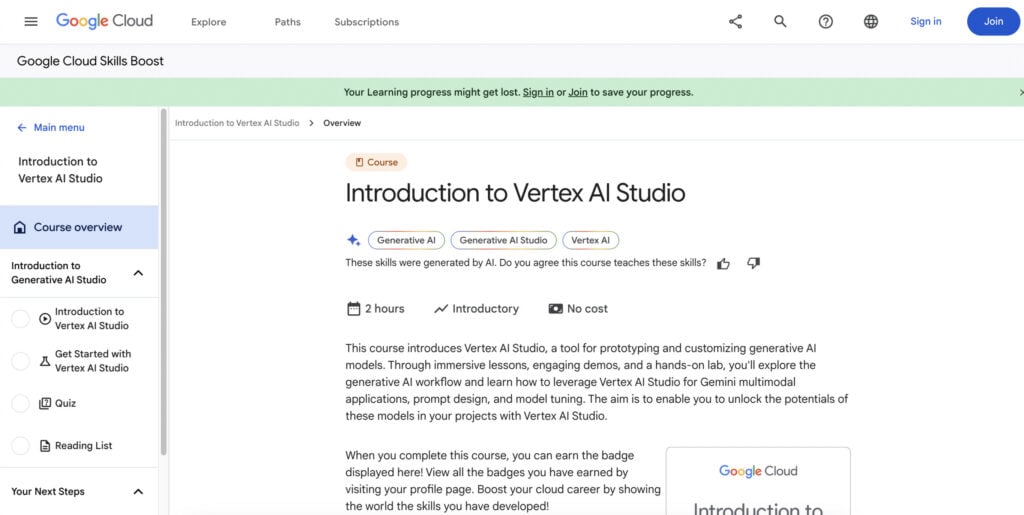Open the Subscriptions menu item
The image size is (1024, 515).
(366, 22)
